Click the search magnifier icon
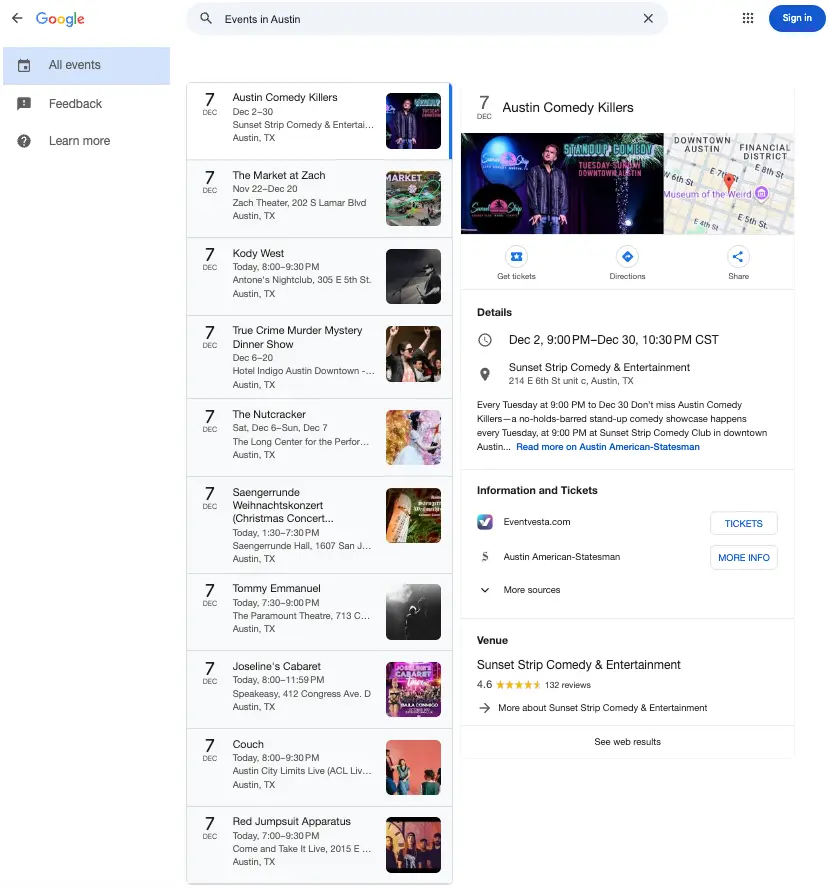 point(206,18)
